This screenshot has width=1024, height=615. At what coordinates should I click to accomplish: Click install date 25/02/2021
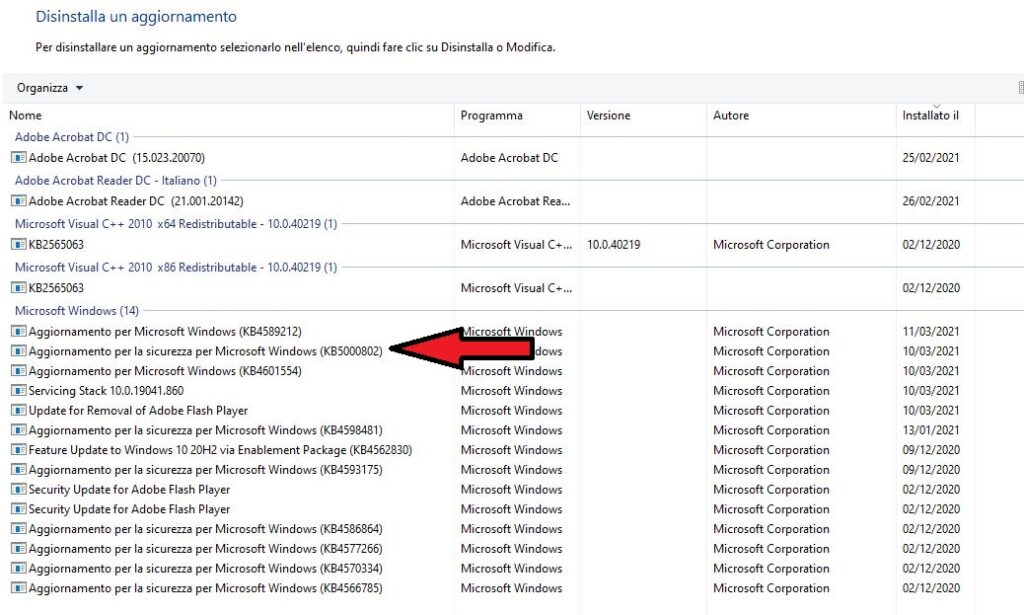(931, 157)
